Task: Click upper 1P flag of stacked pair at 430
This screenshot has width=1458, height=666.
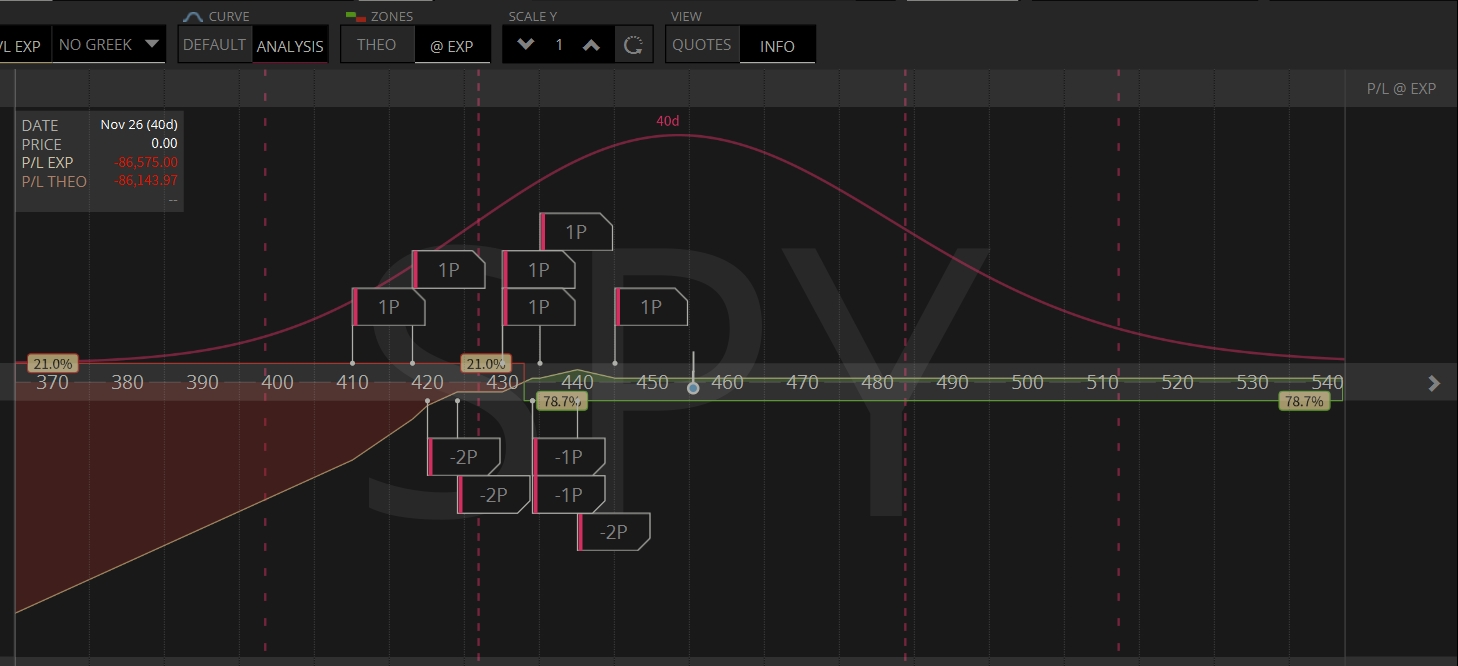Action: pyautogui.click(x=538, y=270)
